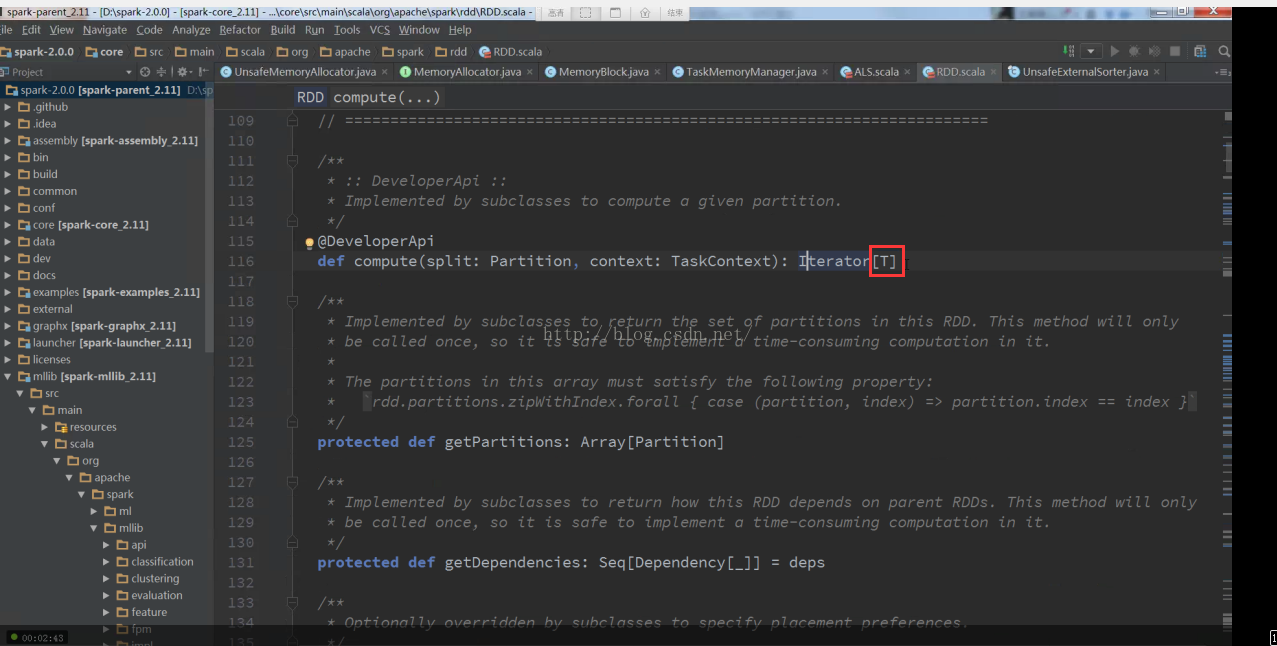Switch to the UnsafeExternalSorter.java tab

(x=1085, y=72)
